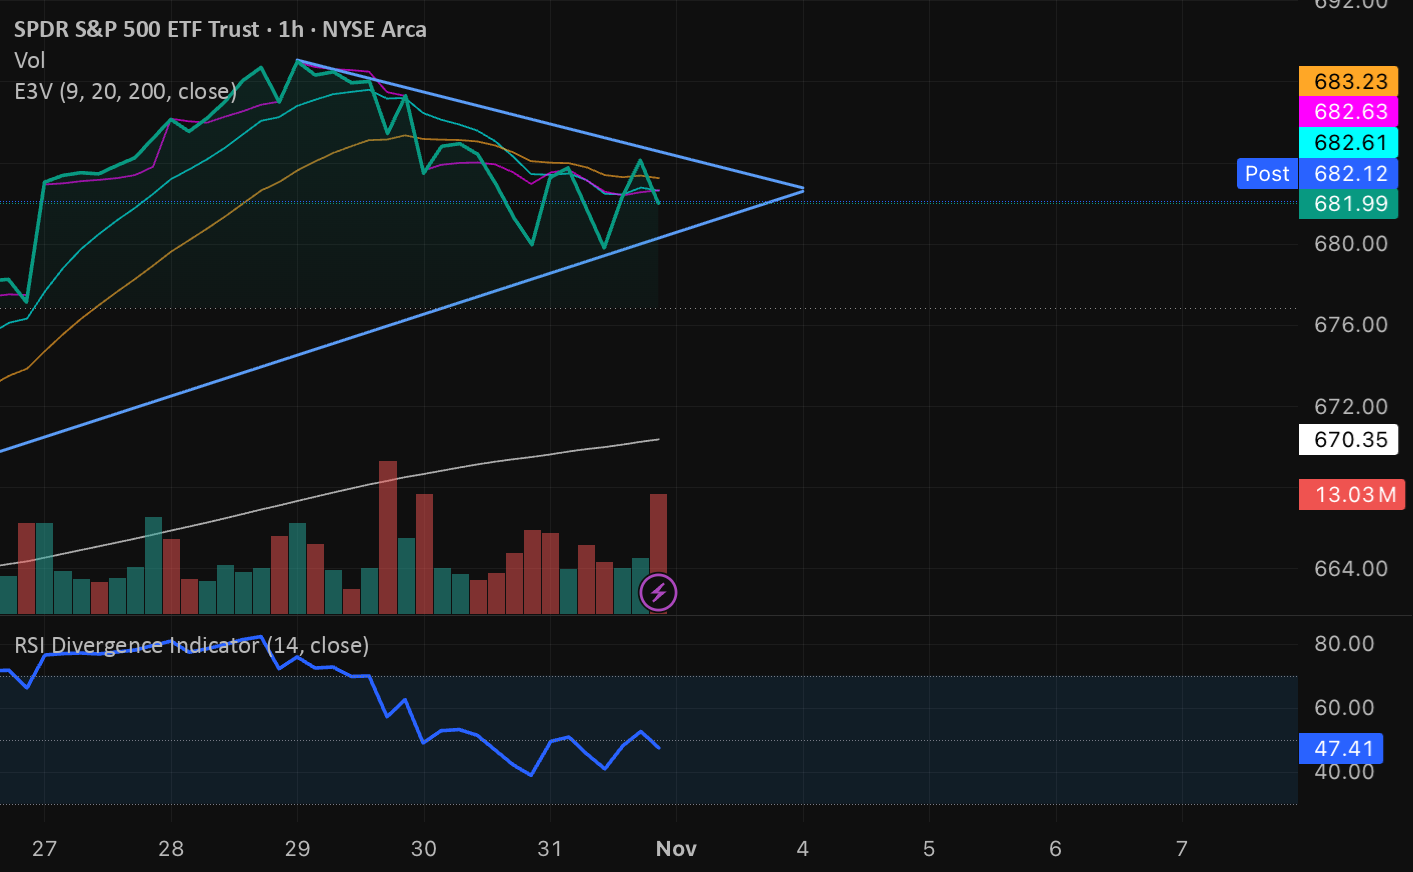Click the orange 683.23 price label
Screen dimensions: 1413x872
(x=1348, y=81)
